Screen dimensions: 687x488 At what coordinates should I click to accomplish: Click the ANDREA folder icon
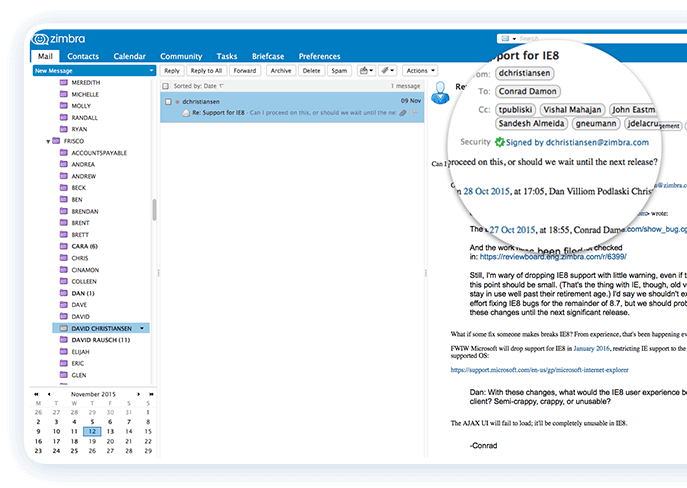click(x=64, y=164)
